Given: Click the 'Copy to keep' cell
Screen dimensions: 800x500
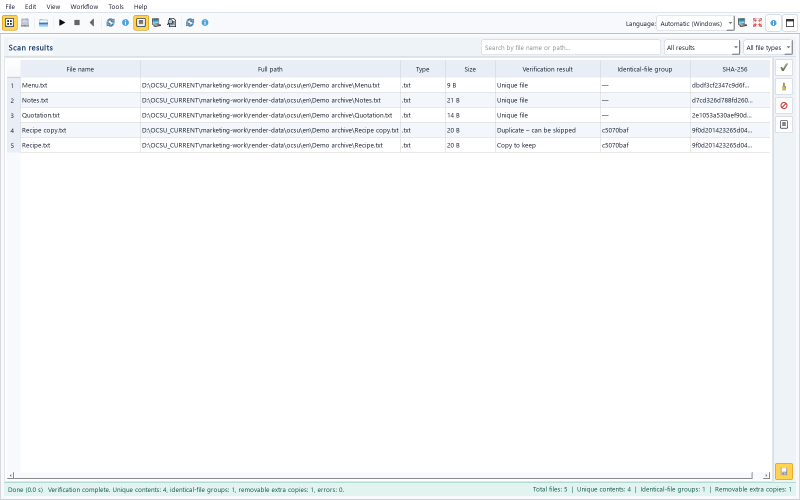Looking at the screenshot, I should 548,145.
